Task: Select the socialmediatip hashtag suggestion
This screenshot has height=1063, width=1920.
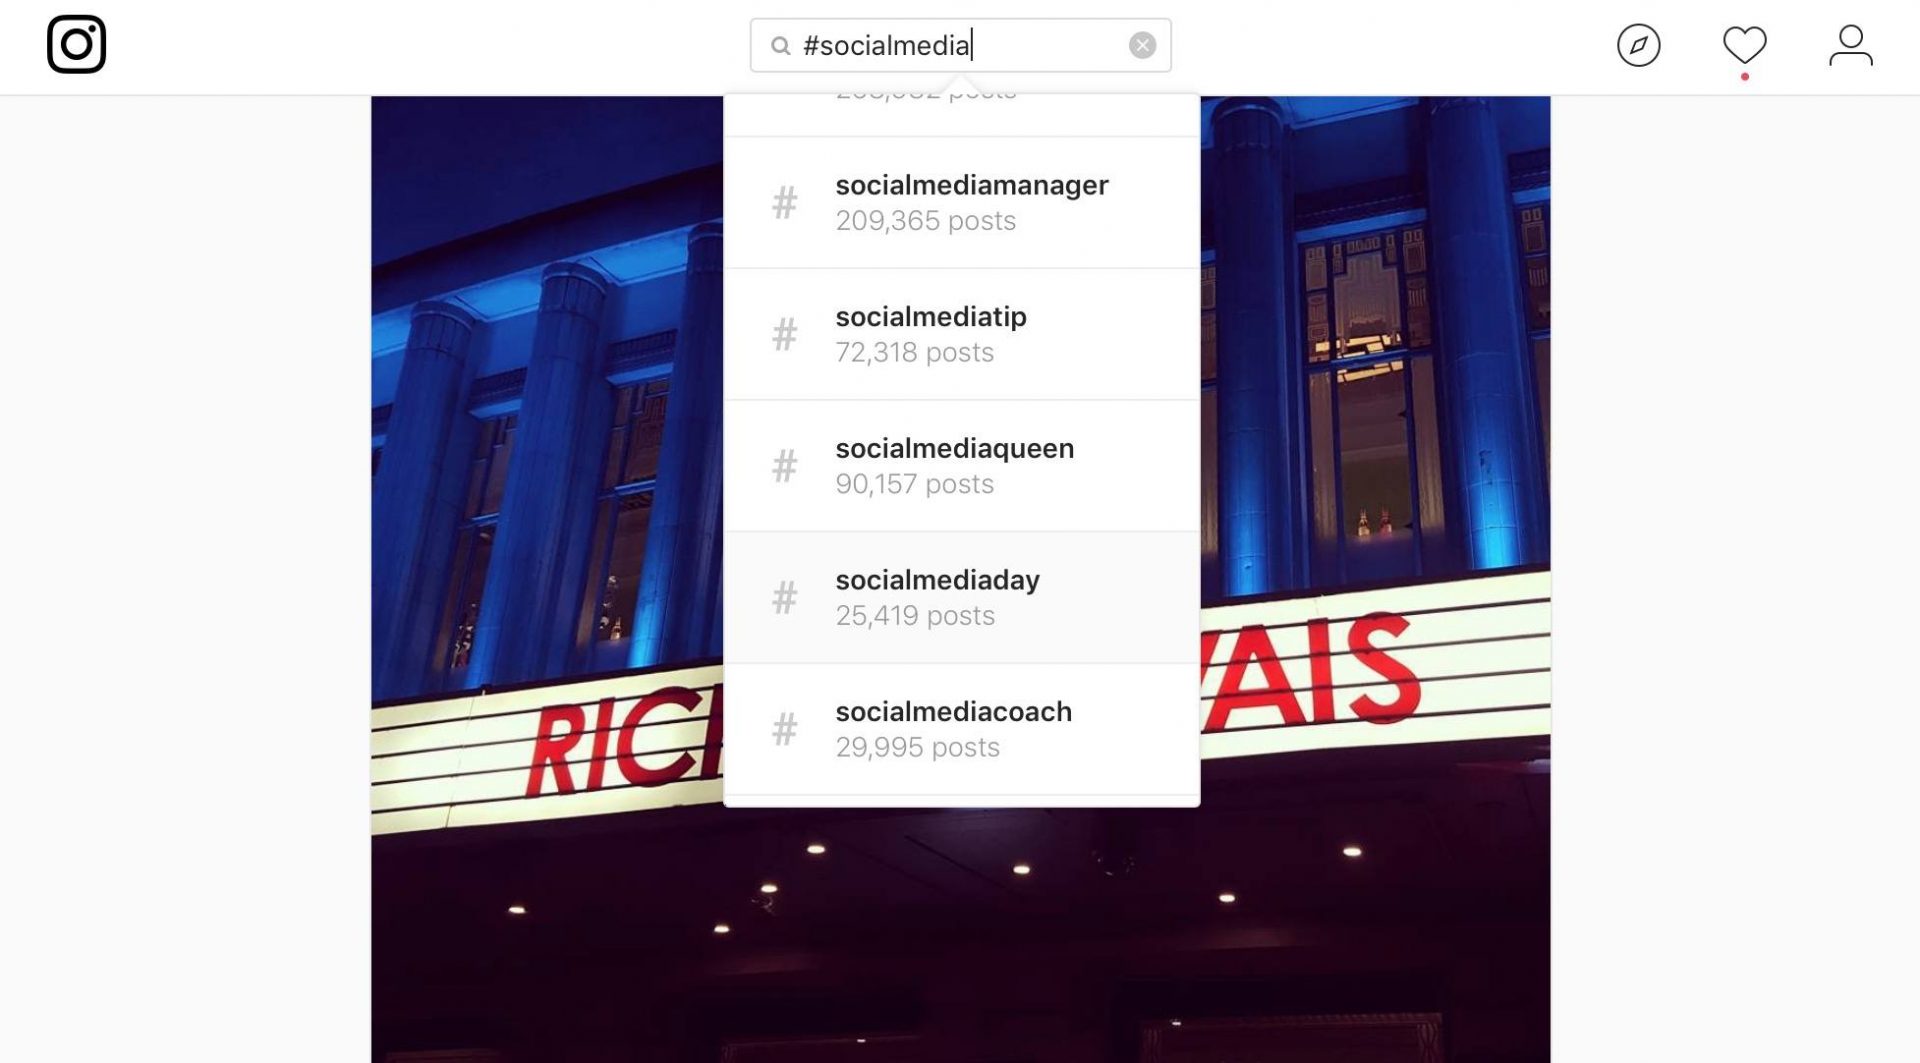Action: tap(961, 334)
